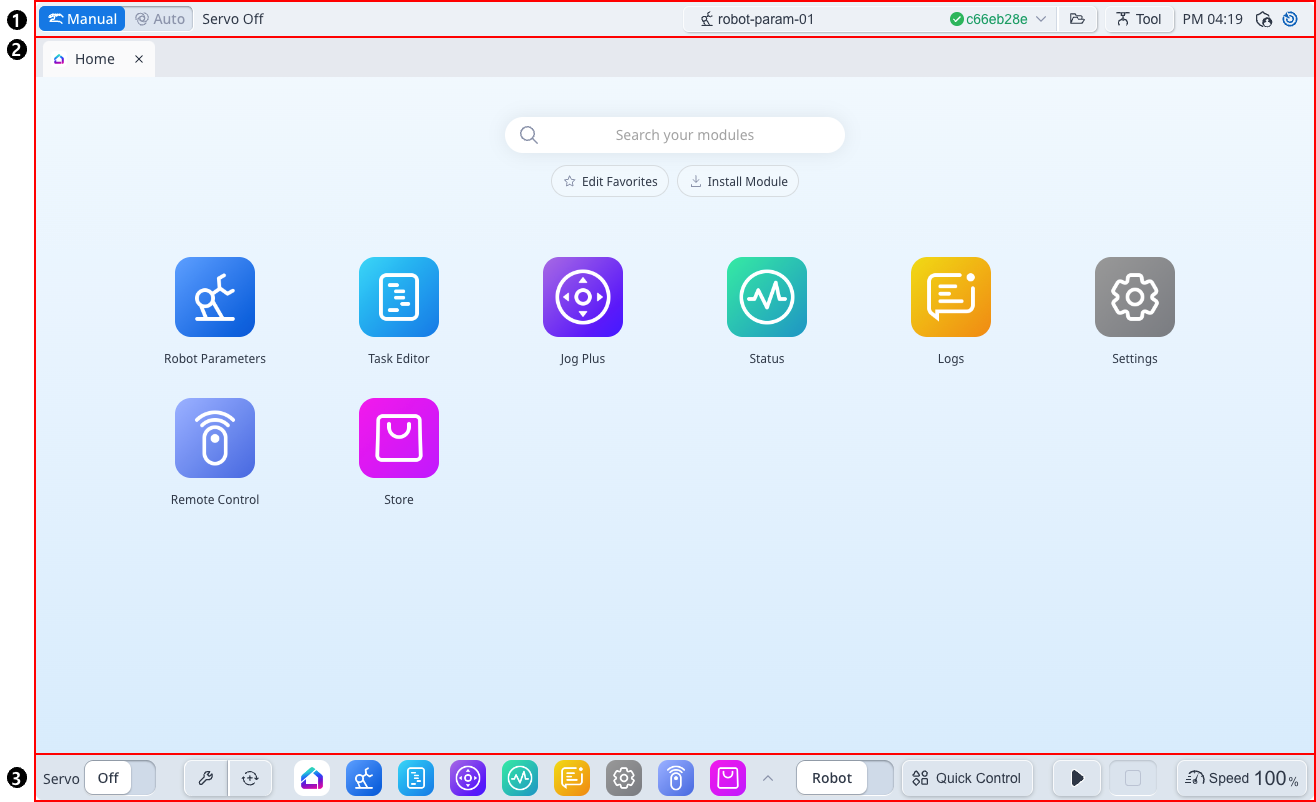The image size is (1316, 802).
Task: Open the Status monitoring module
Action: [x=767, y=297]
